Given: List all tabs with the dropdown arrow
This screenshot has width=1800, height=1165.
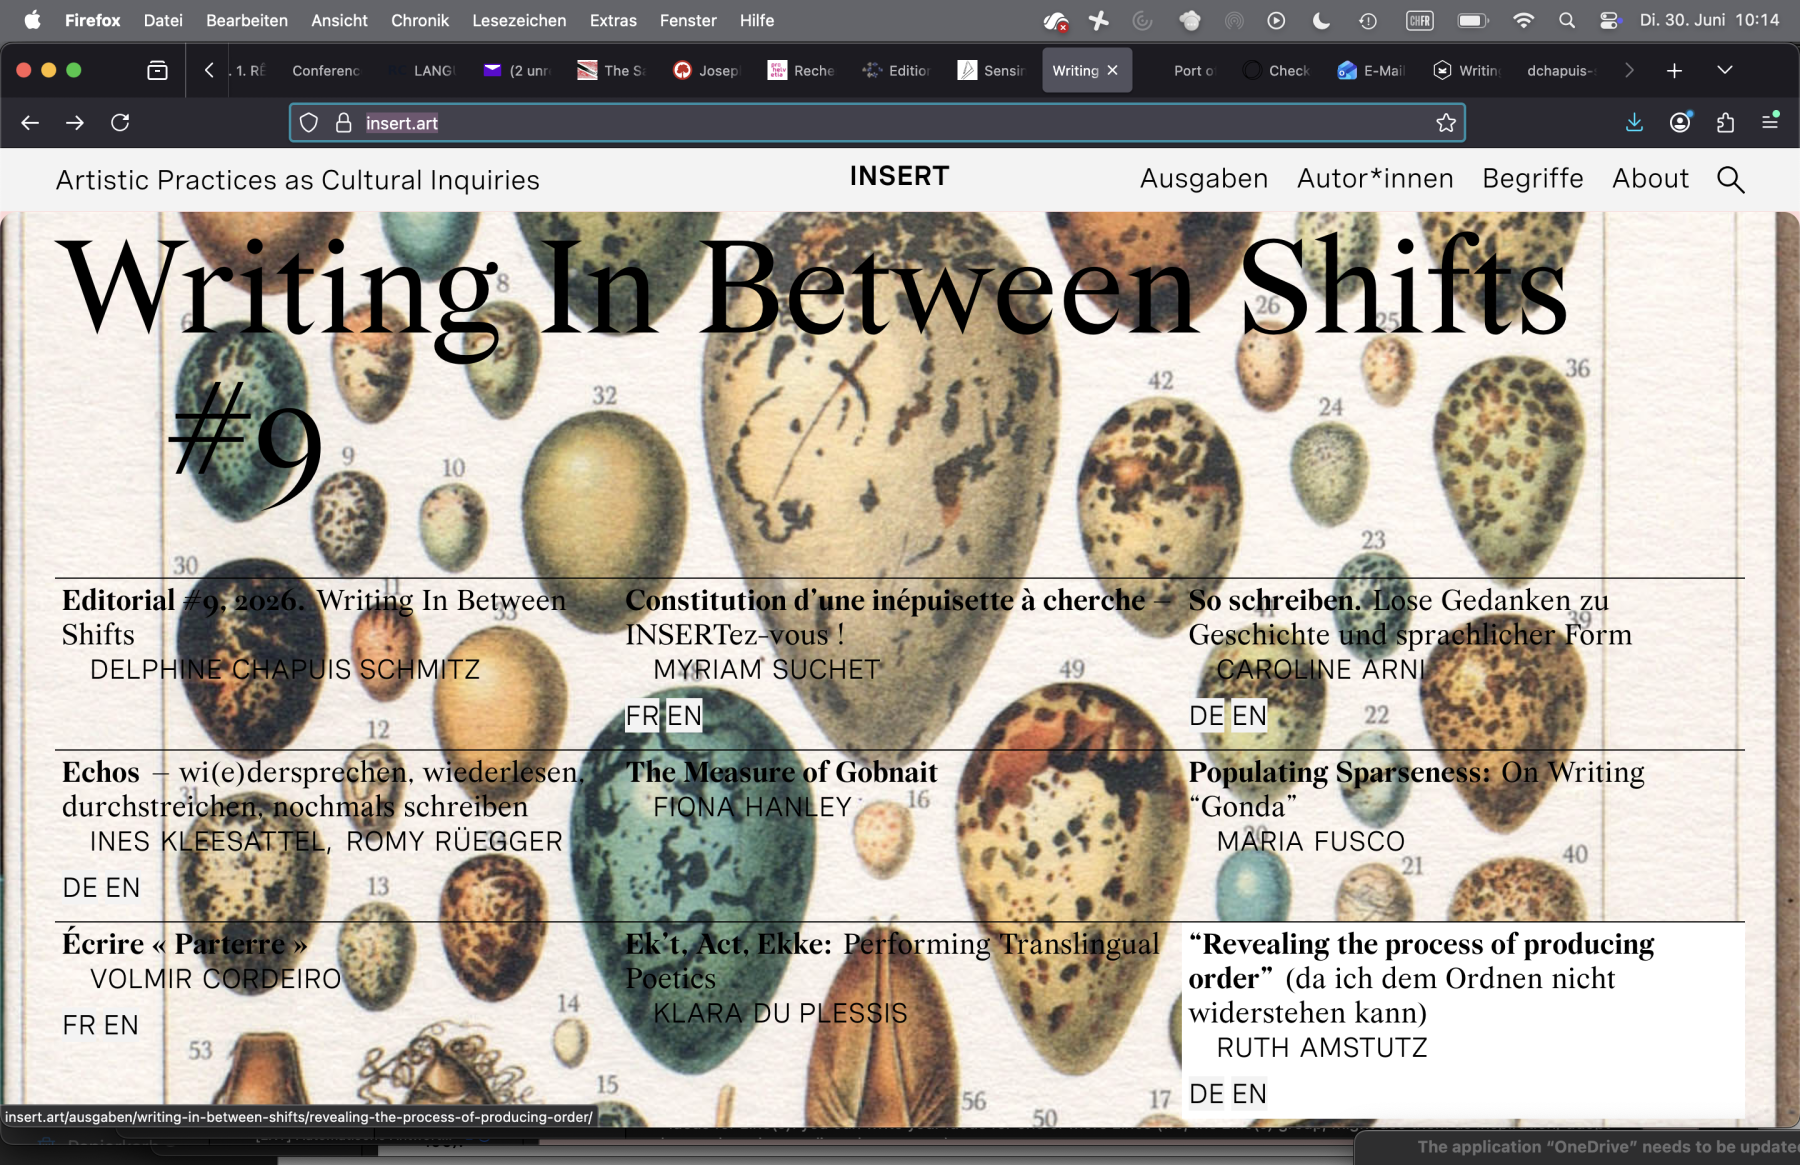Looking at the screenshot, I should click(x=1724, y=70).
